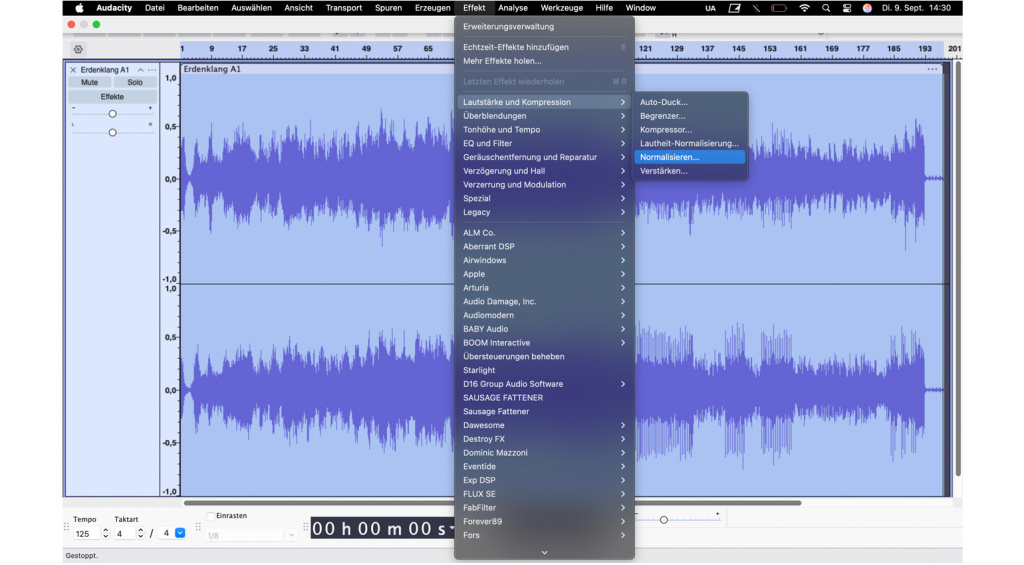
Task: Expand Geräuschentfernung und Reparatur submenu
Action: [x=543, y=157]
